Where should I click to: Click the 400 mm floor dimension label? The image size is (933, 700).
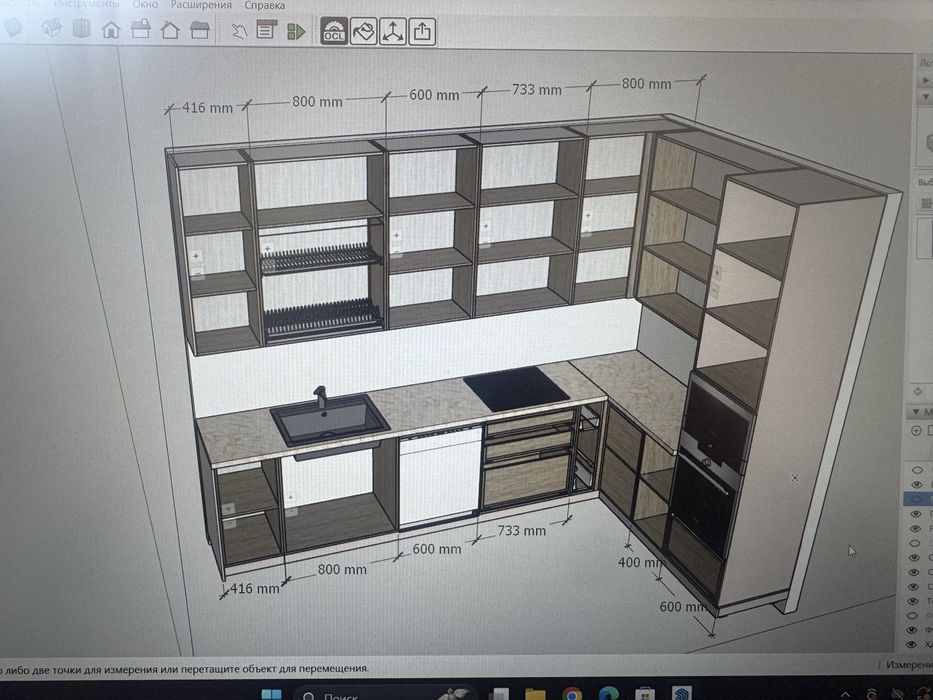(640, 562)
